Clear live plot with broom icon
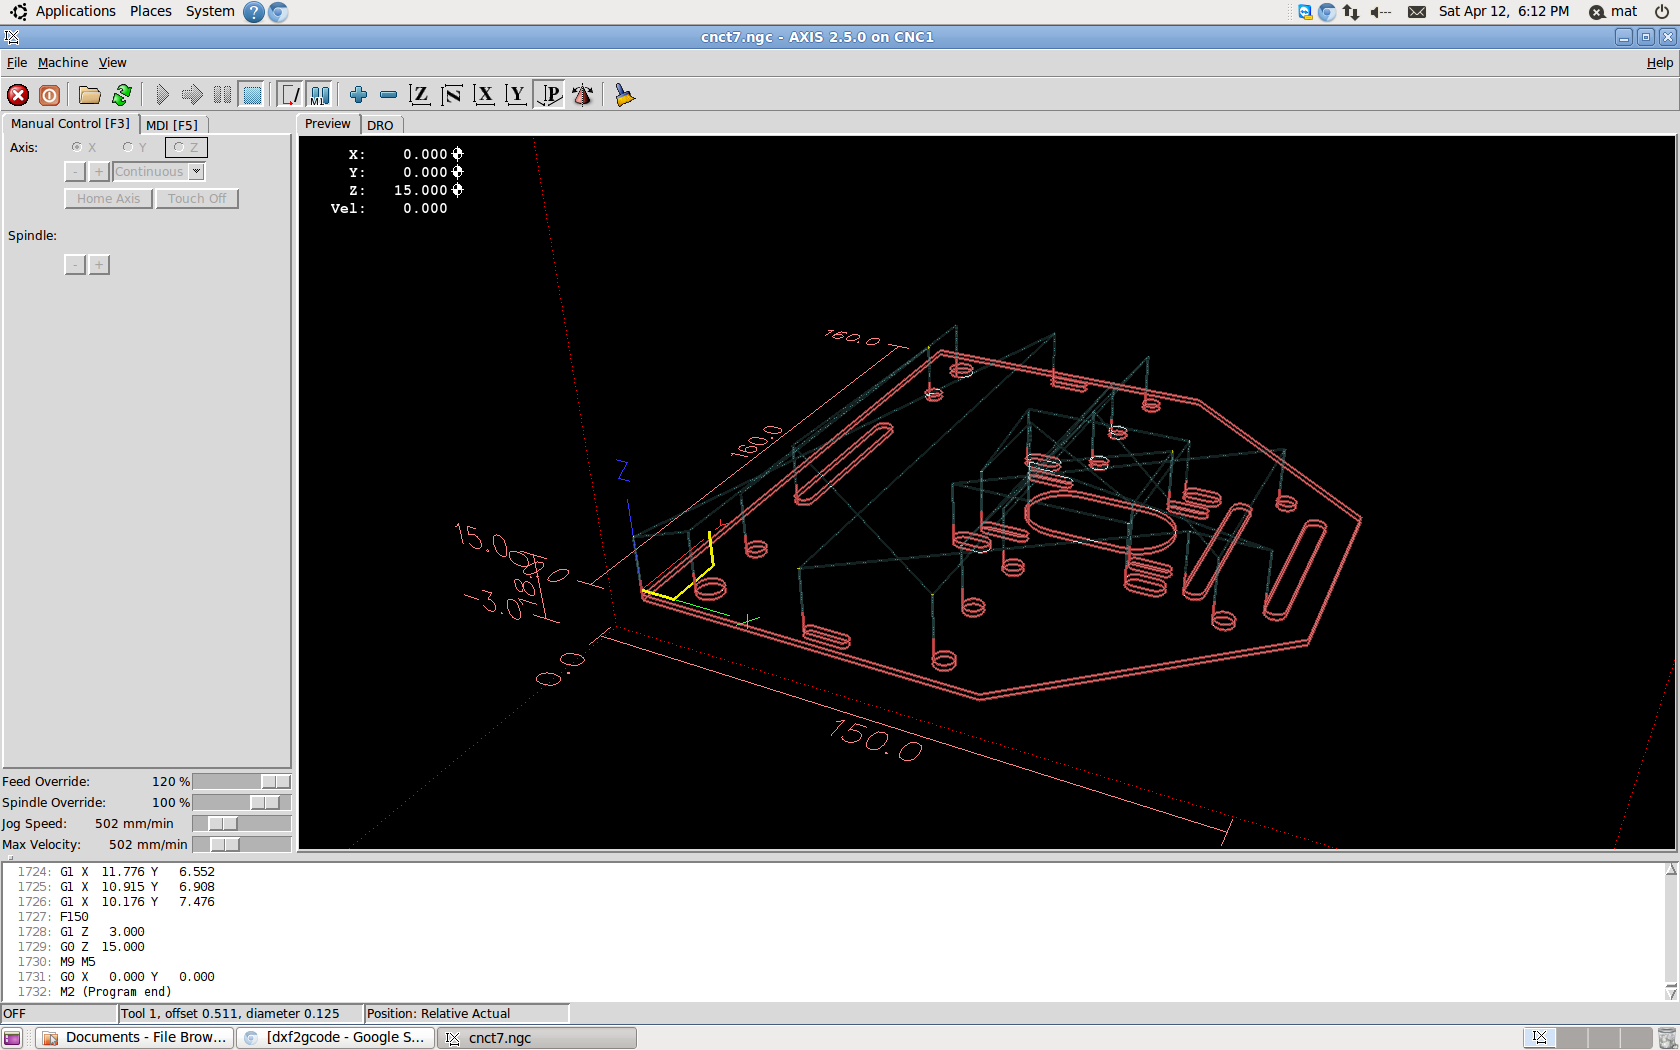Screen dimensions: 1680x1050 coord(625,95)
